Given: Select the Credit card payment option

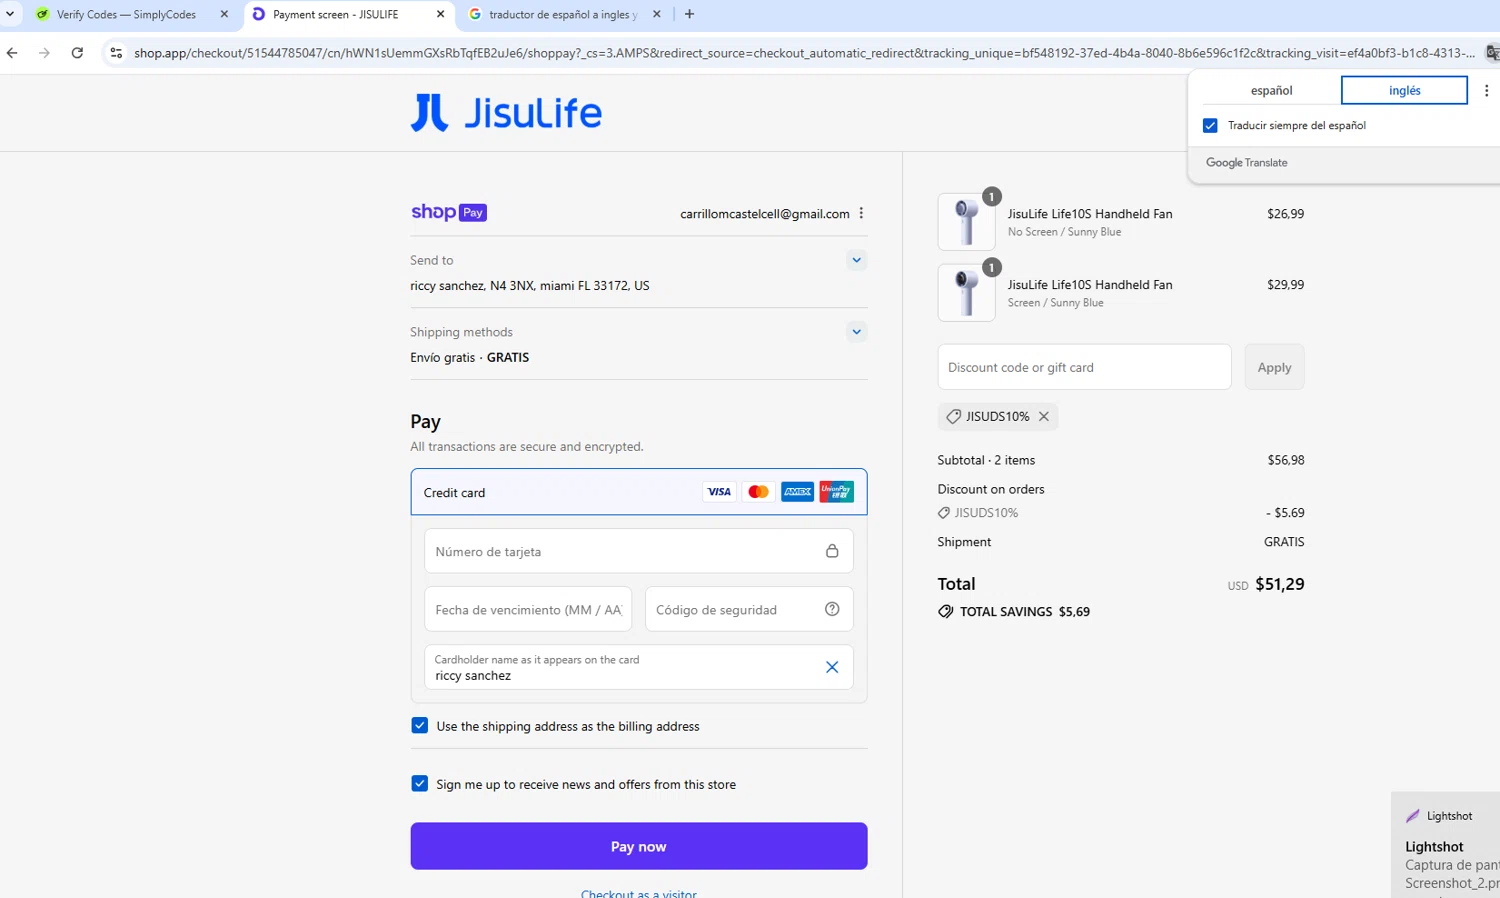Looking at the screenshot, I should click(638, 492).
